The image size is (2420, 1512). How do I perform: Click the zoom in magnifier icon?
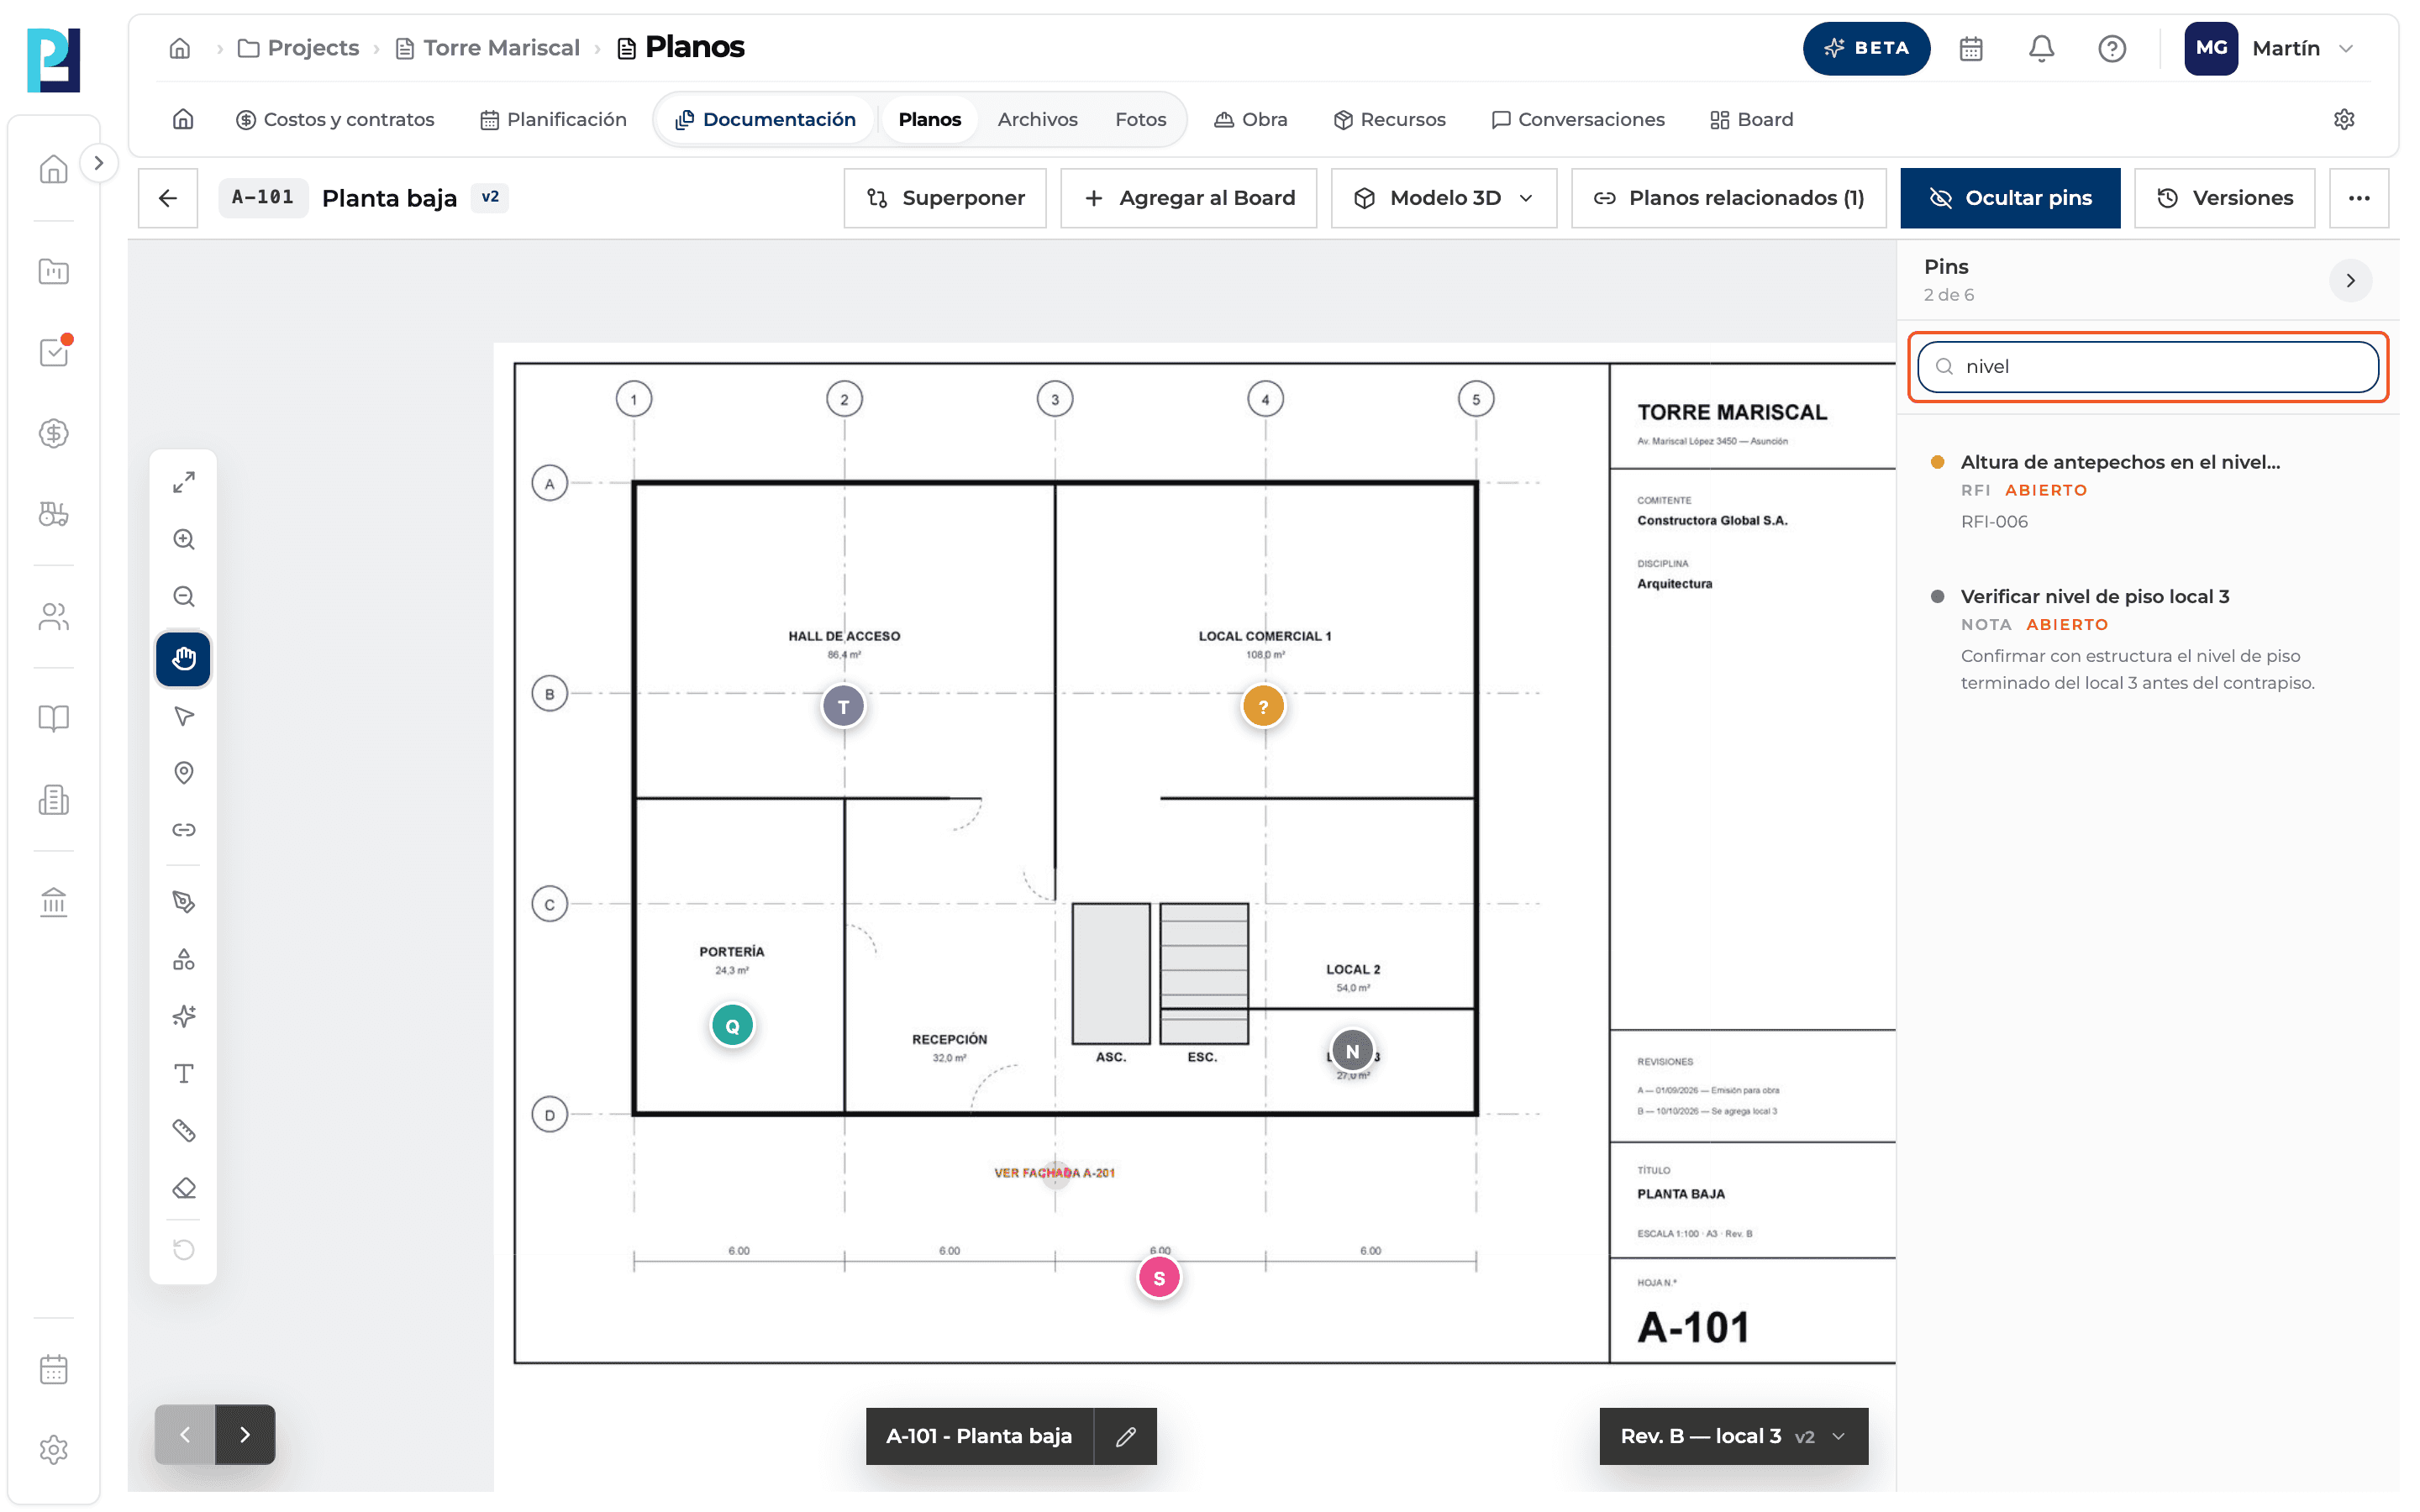(183, 540)
